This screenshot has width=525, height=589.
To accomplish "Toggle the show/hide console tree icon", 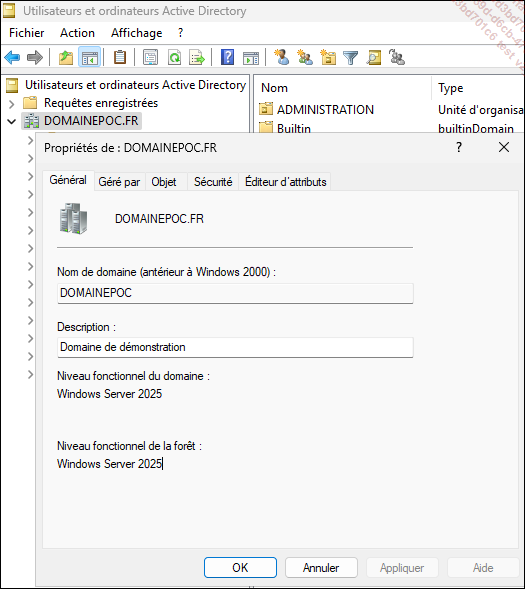I will tap(90, 57).
